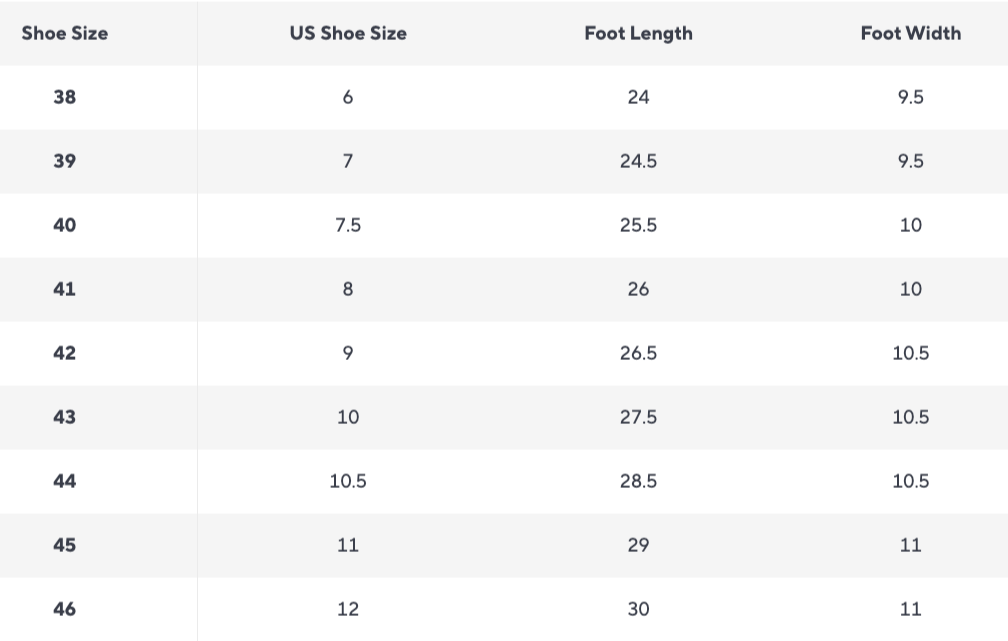Click foot length value 24.5
Viewport: 1008px width, 641px height.
(x=638, y=161)
